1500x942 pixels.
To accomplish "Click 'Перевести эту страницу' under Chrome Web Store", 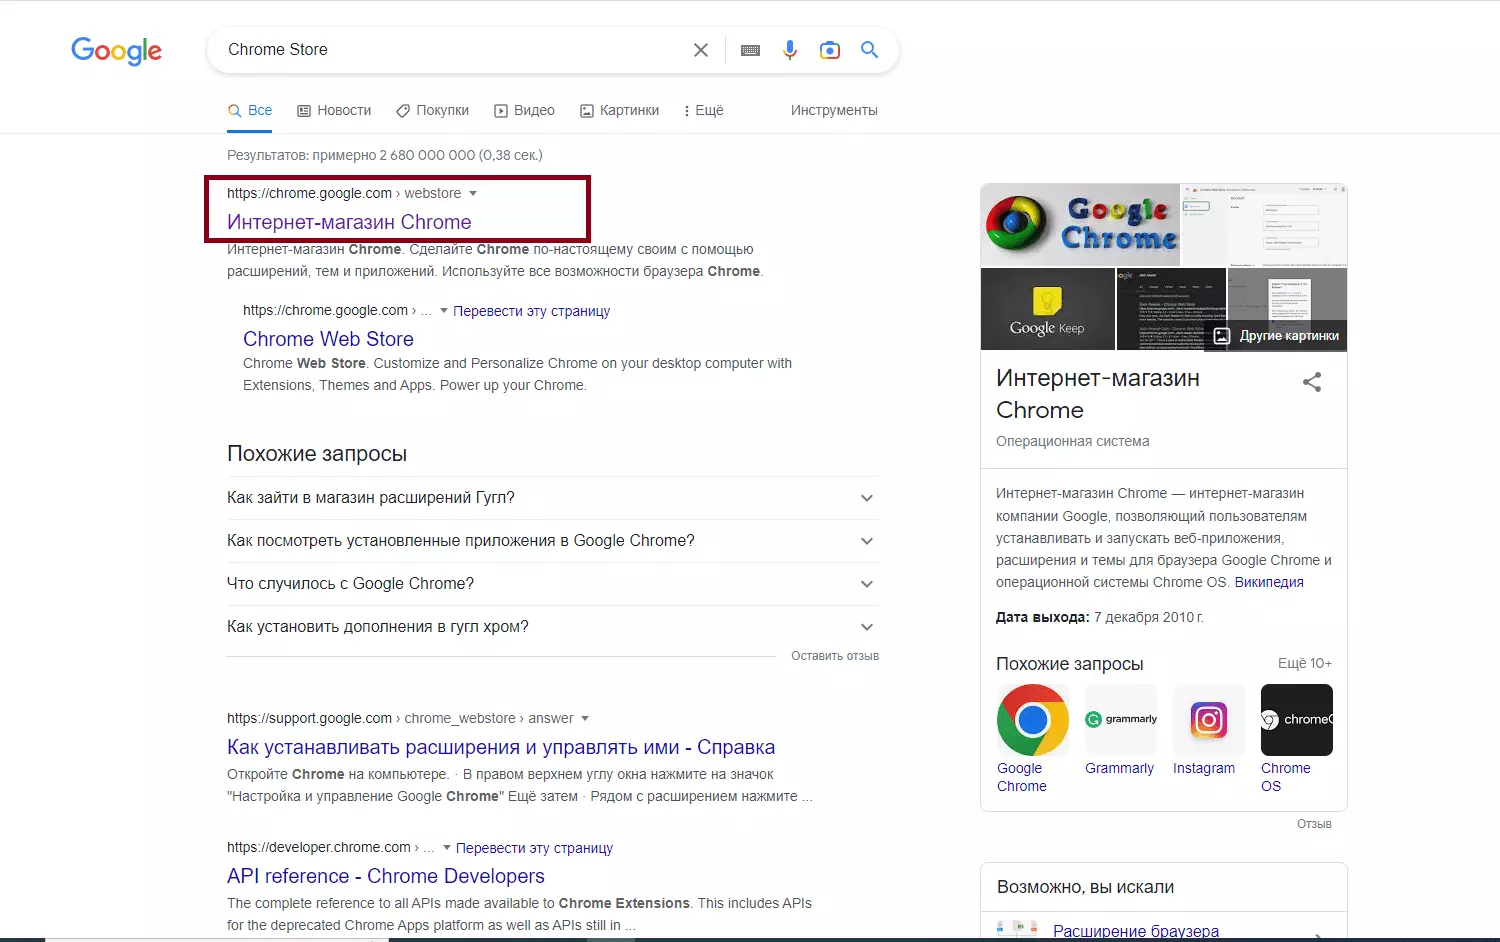I will tap(531, 311).
